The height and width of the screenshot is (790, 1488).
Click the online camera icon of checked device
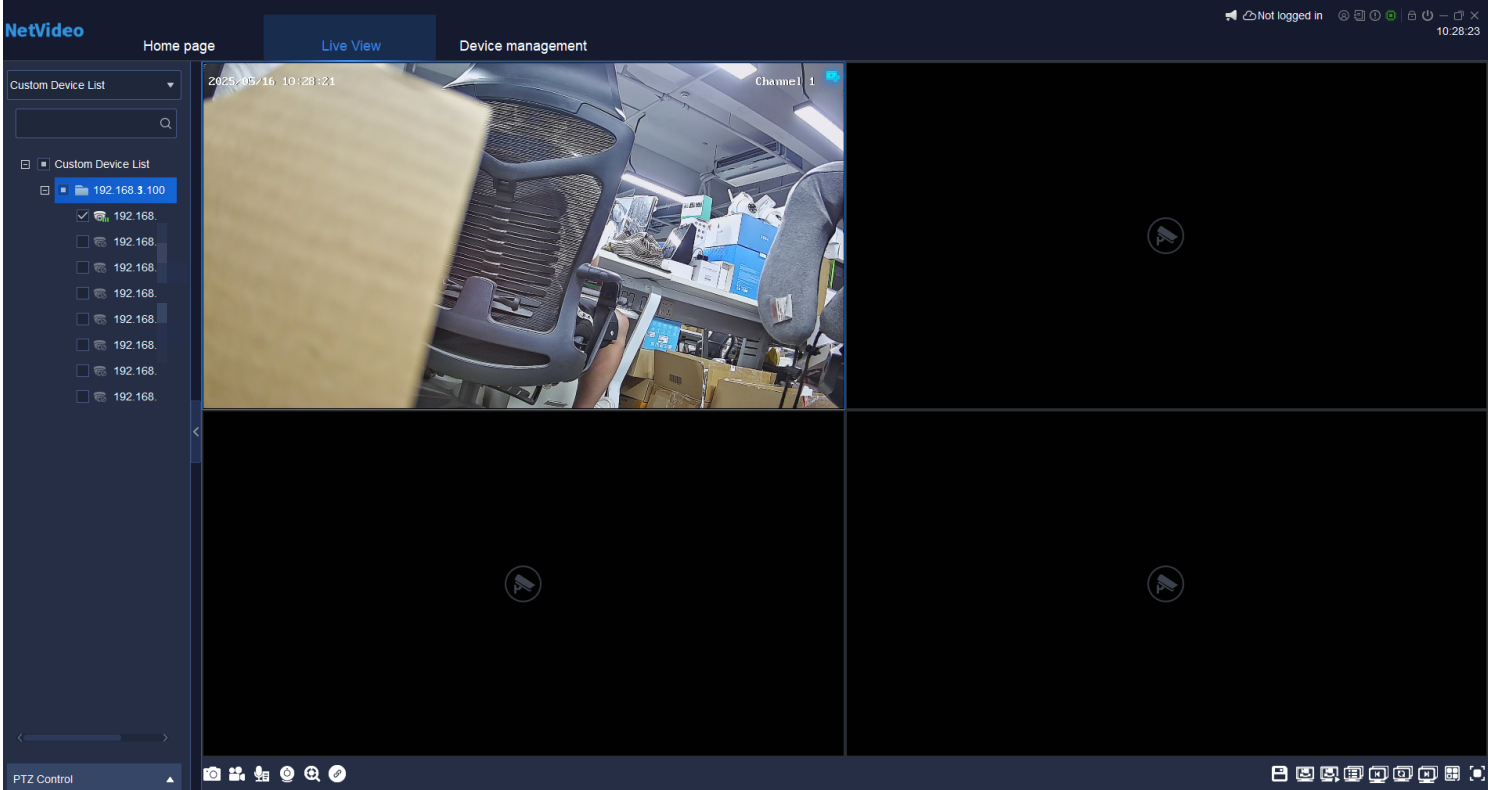coord(101,216)
